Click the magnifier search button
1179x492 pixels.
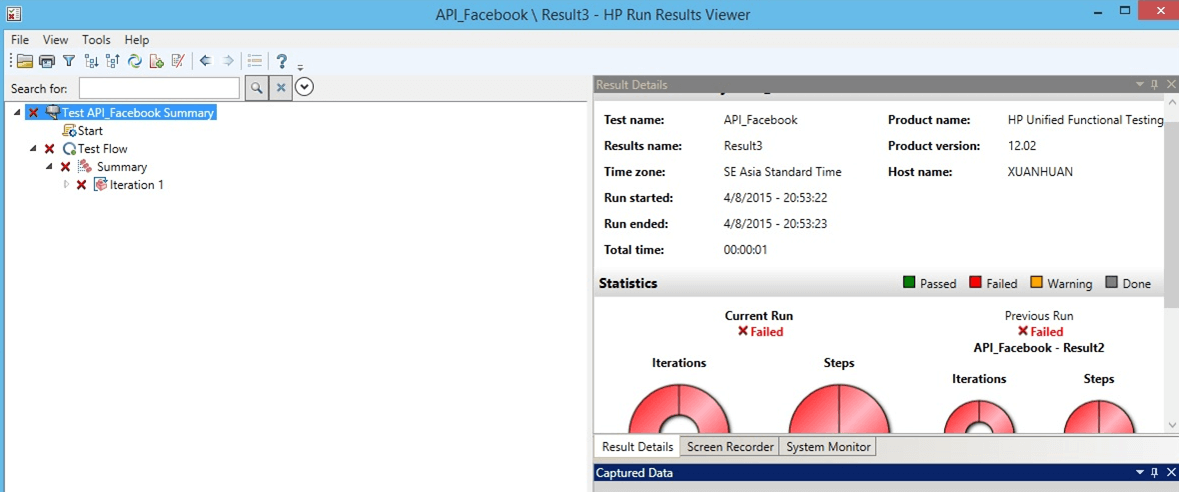pyautogui.click(x=257, y=88)
